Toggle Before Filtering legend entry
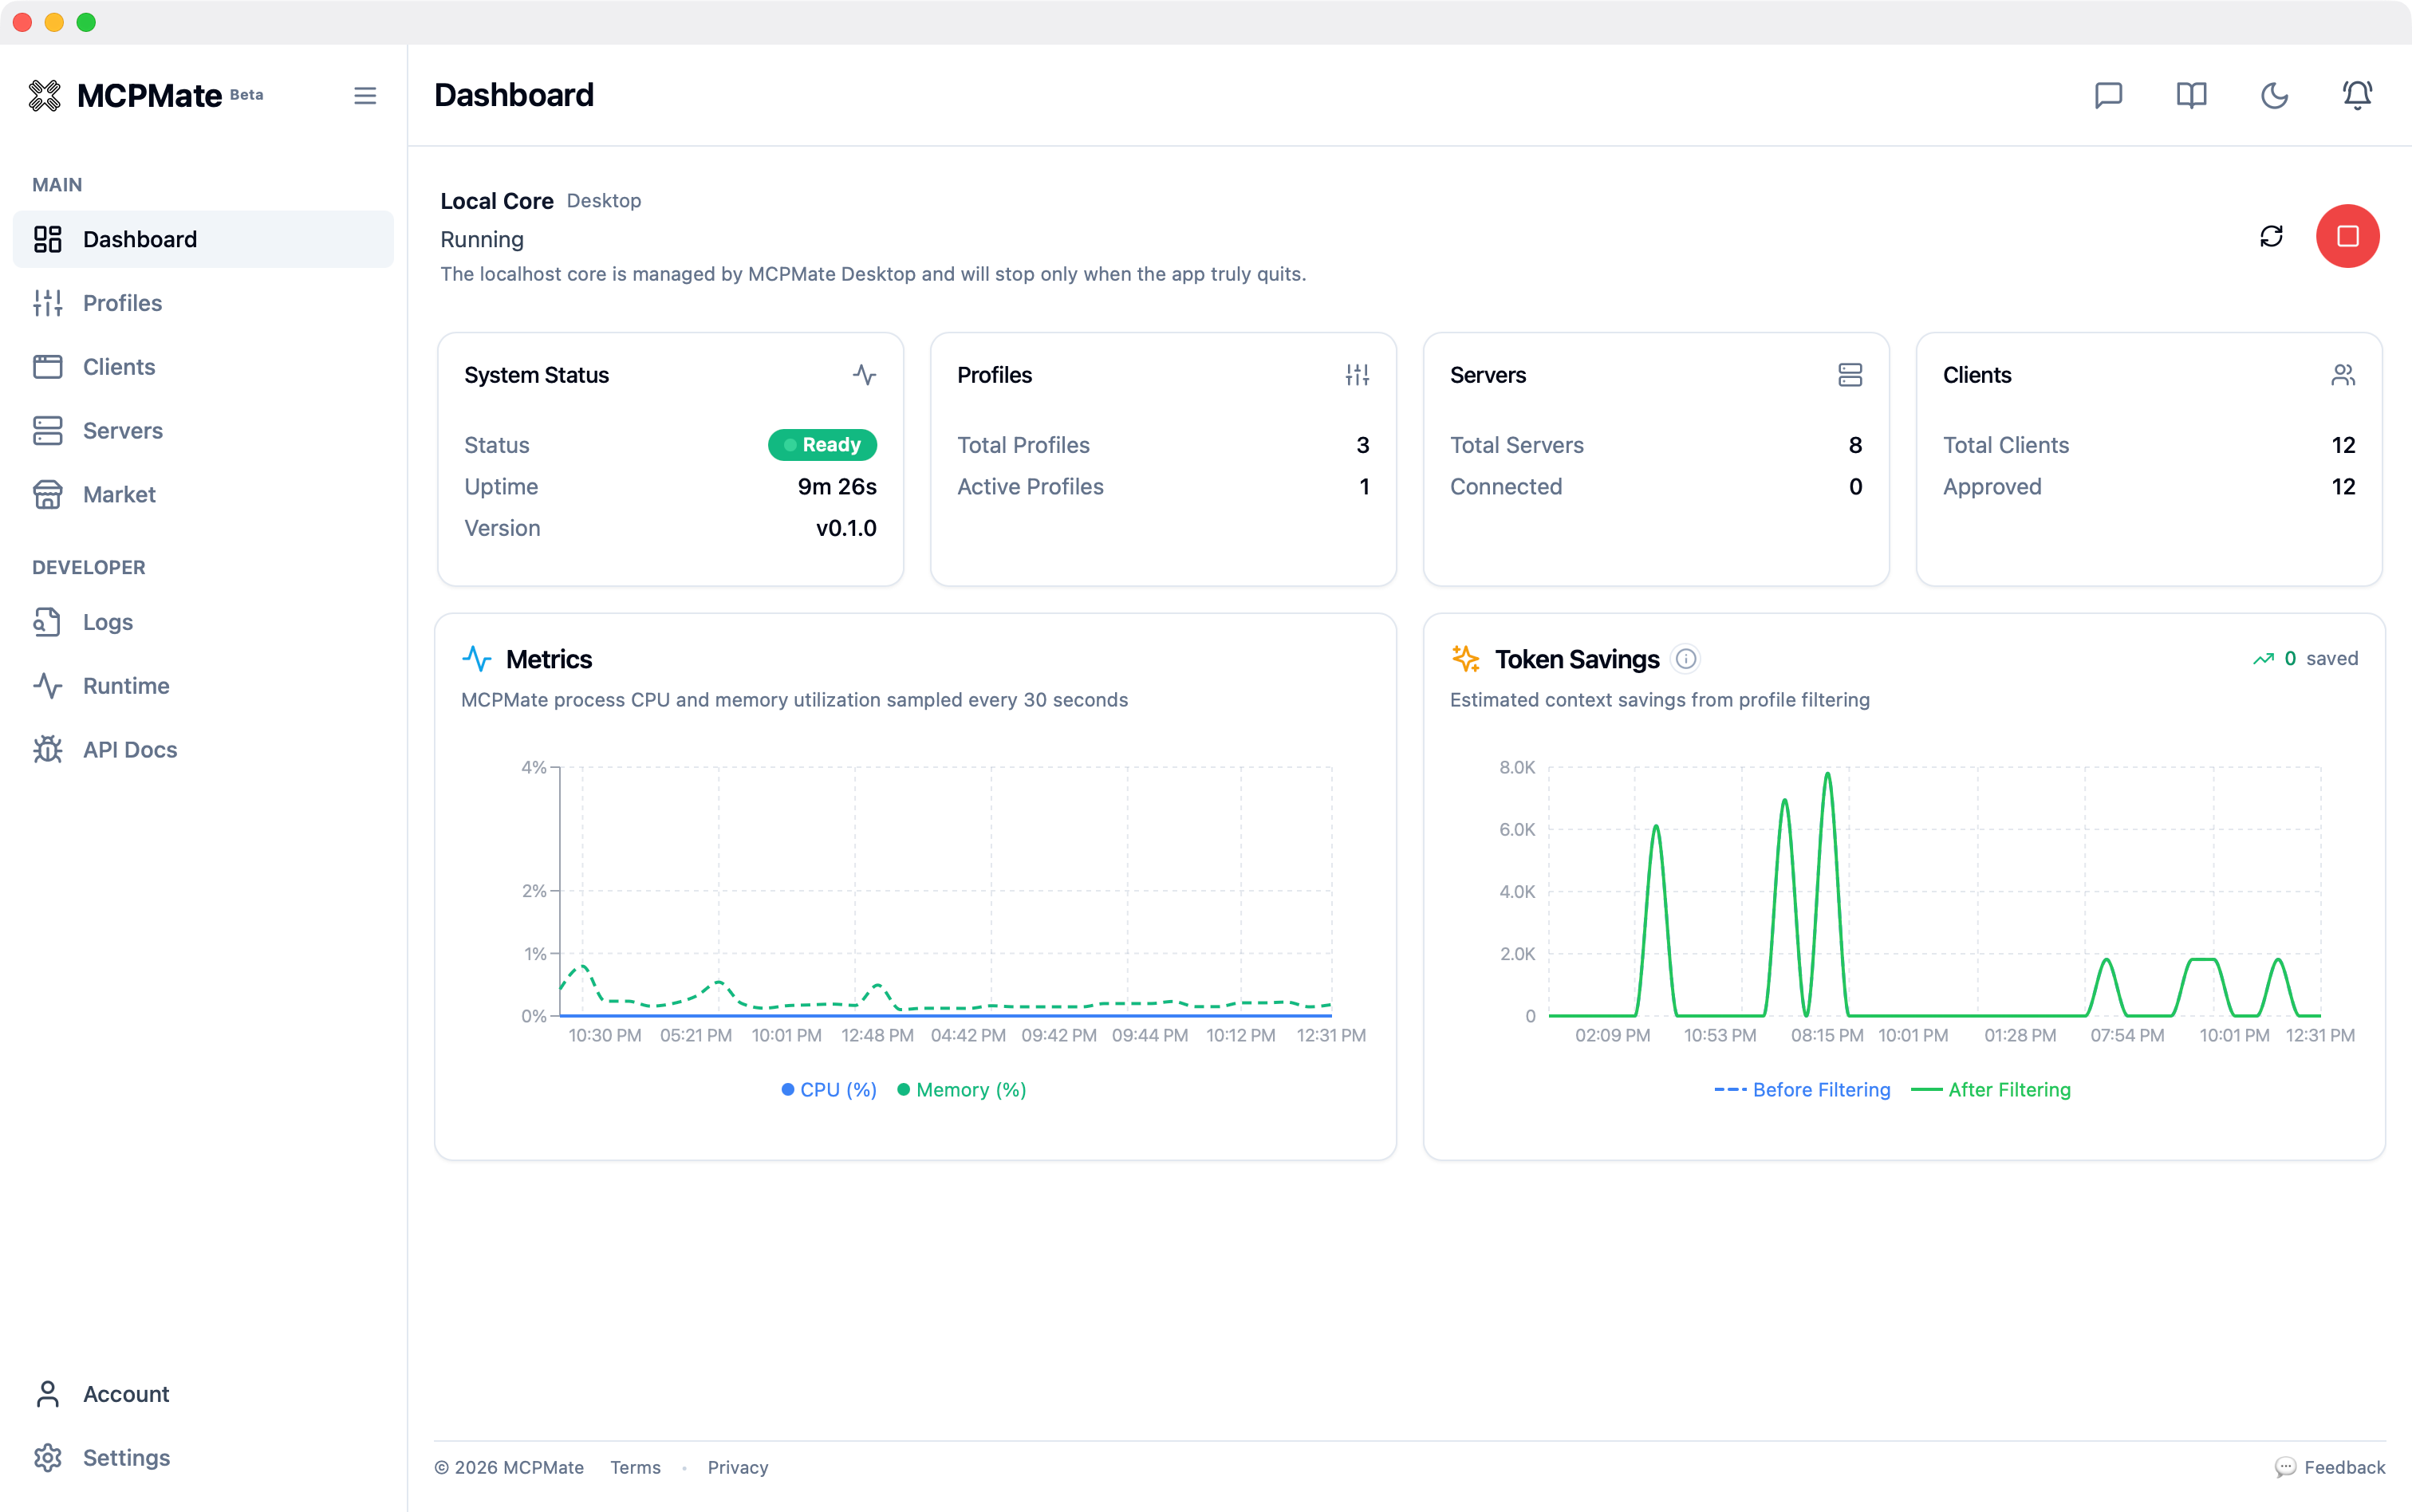 [x=1802, y=1090]
